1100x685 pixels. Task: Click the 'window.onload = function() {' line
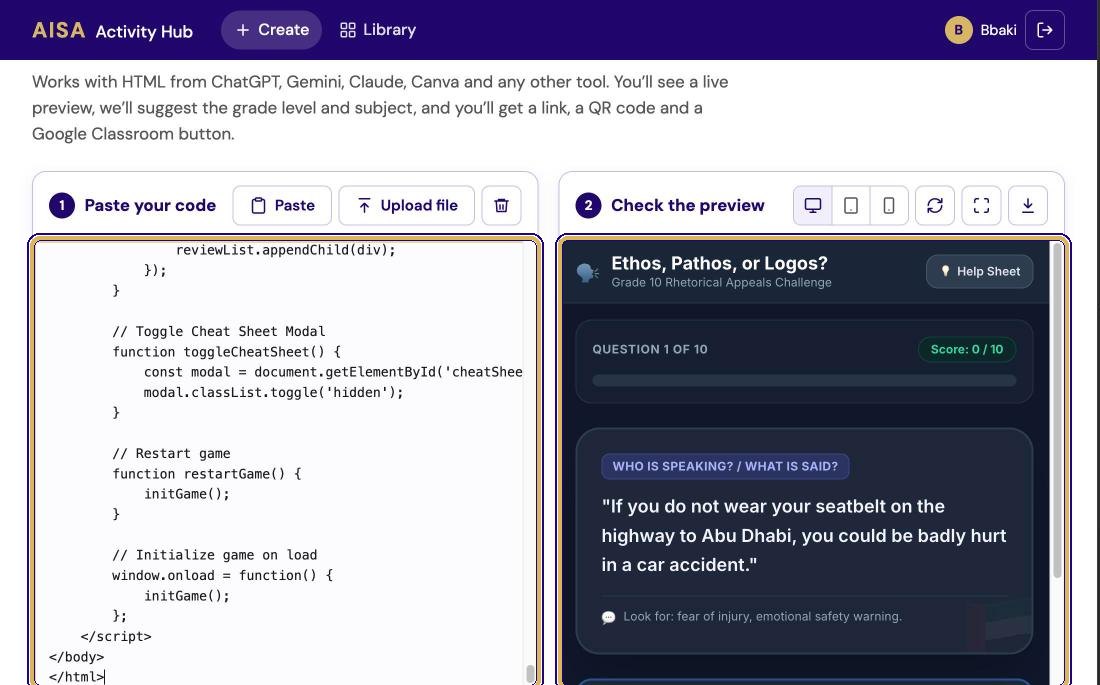pos(222,576)
